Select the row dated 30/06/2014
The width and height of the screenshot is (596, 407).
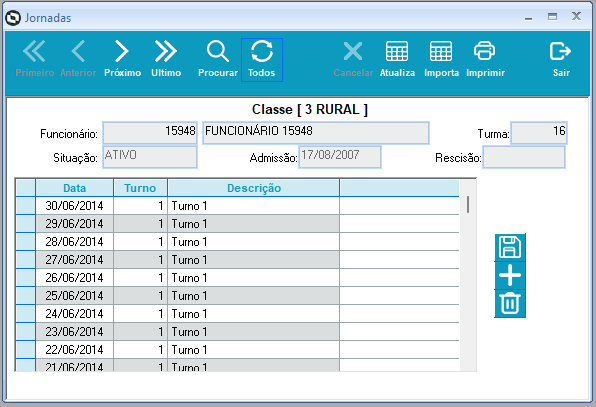tap(237, 206)
